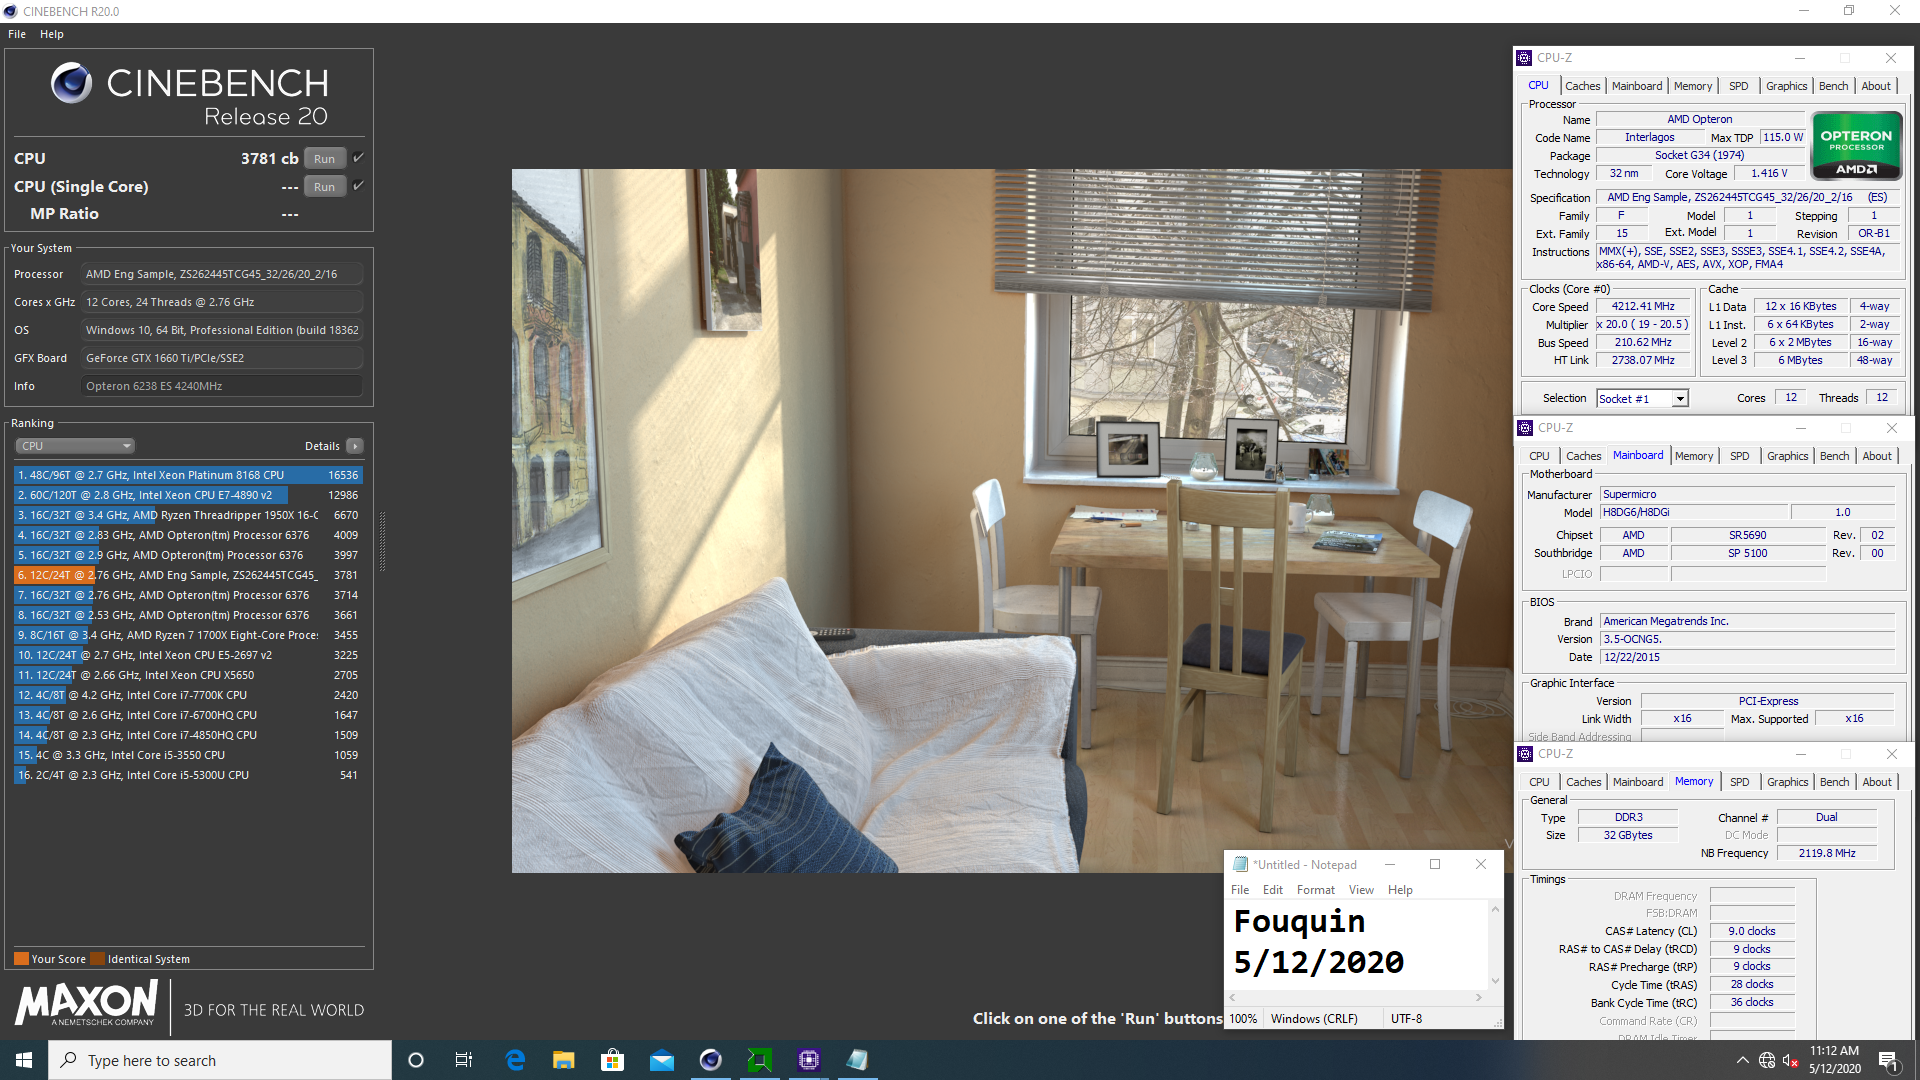
Task: Open Notepad View menu
Action: (1361, 890)
